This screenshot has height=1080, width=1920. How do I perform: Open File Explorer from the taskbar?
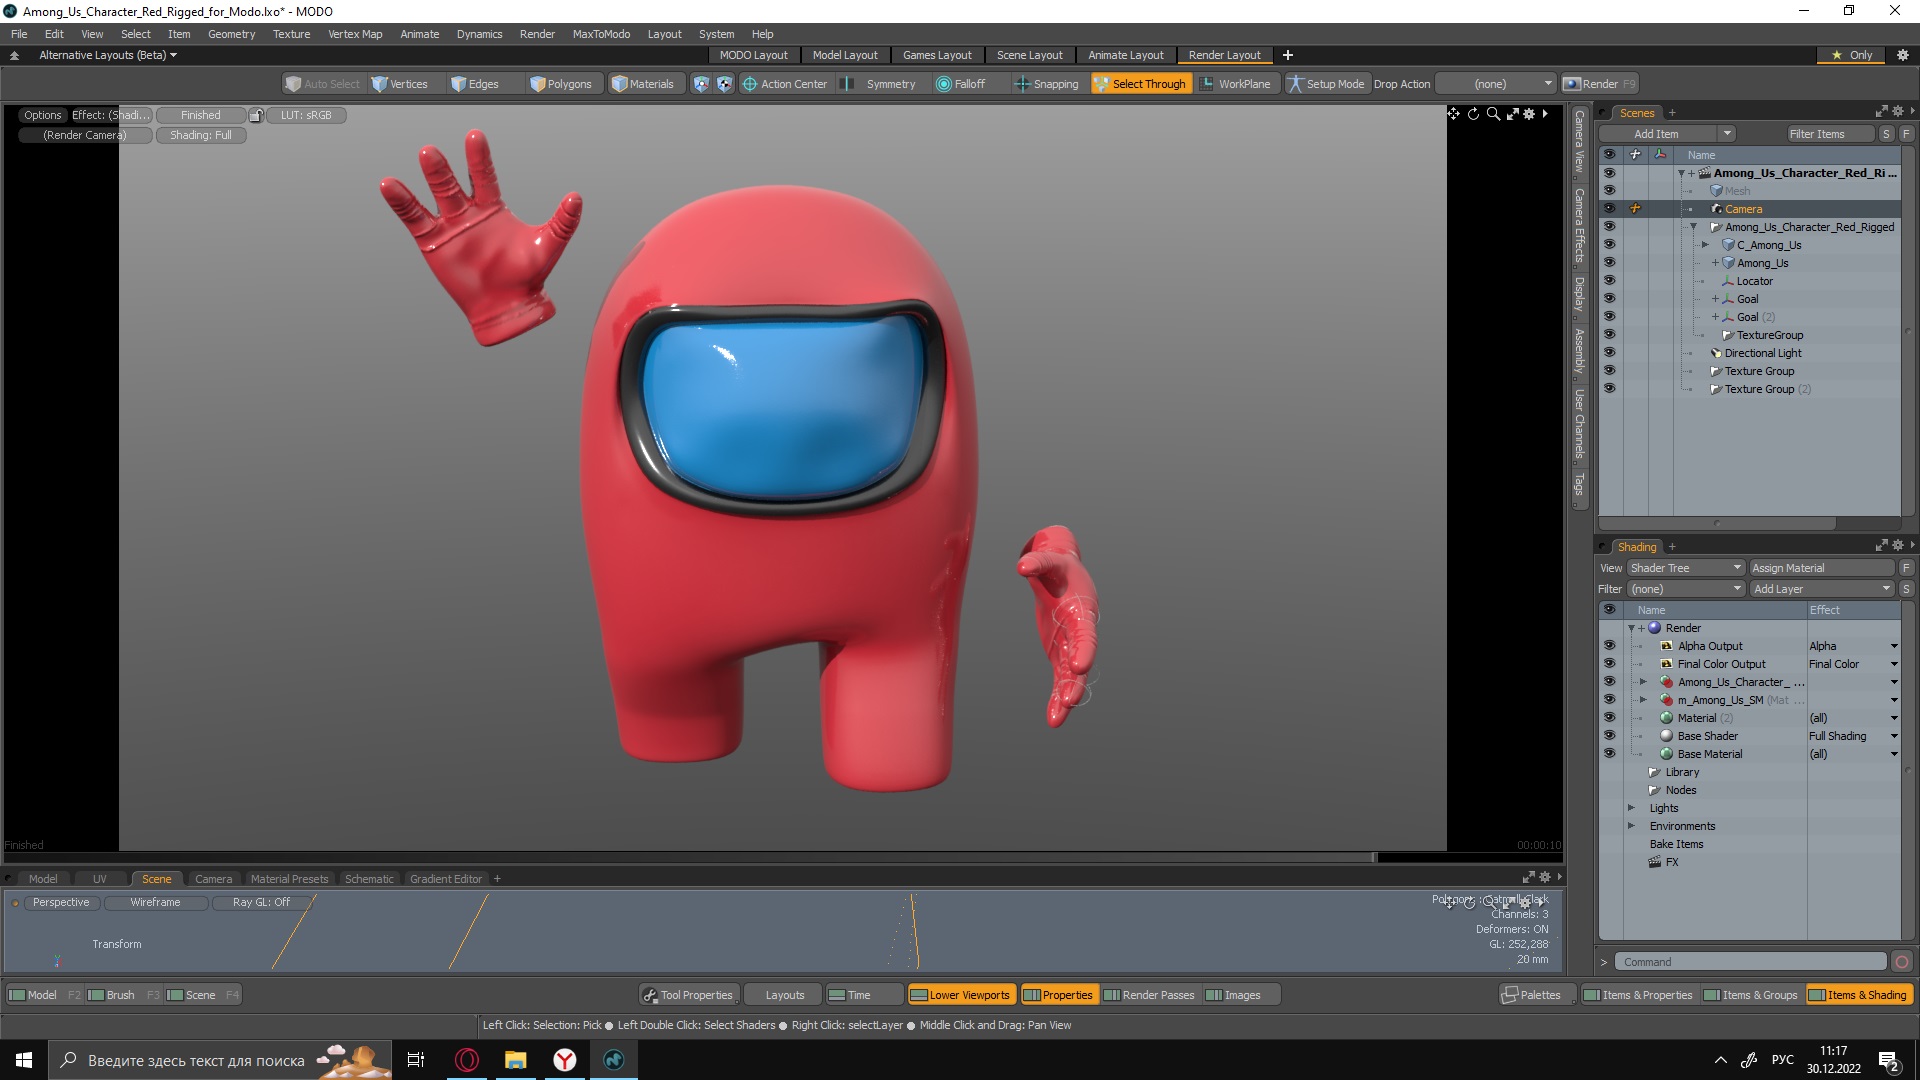click(516, 1060)
